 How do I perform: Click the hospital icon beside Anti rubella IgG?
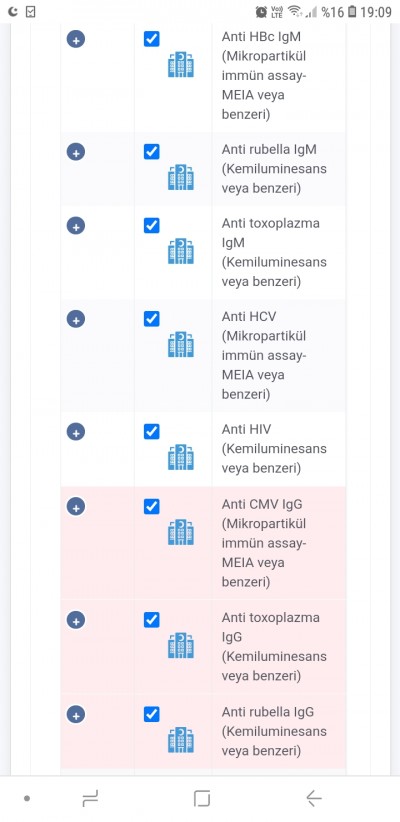(181, 740)
